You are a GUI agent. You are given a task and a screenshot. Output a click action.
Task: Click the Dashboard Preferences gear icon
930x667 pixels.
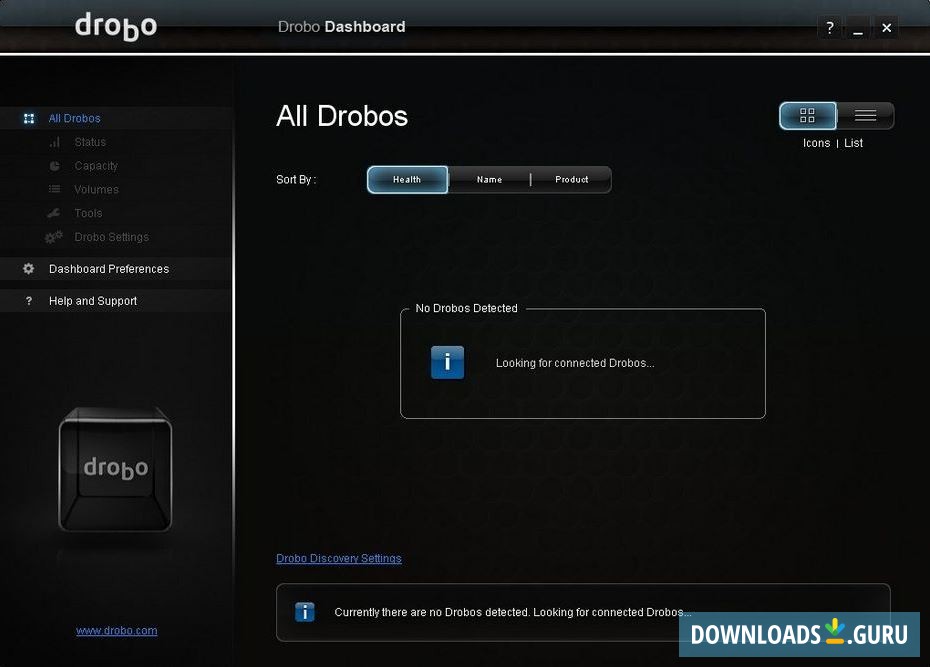click(x=28, y=269)
